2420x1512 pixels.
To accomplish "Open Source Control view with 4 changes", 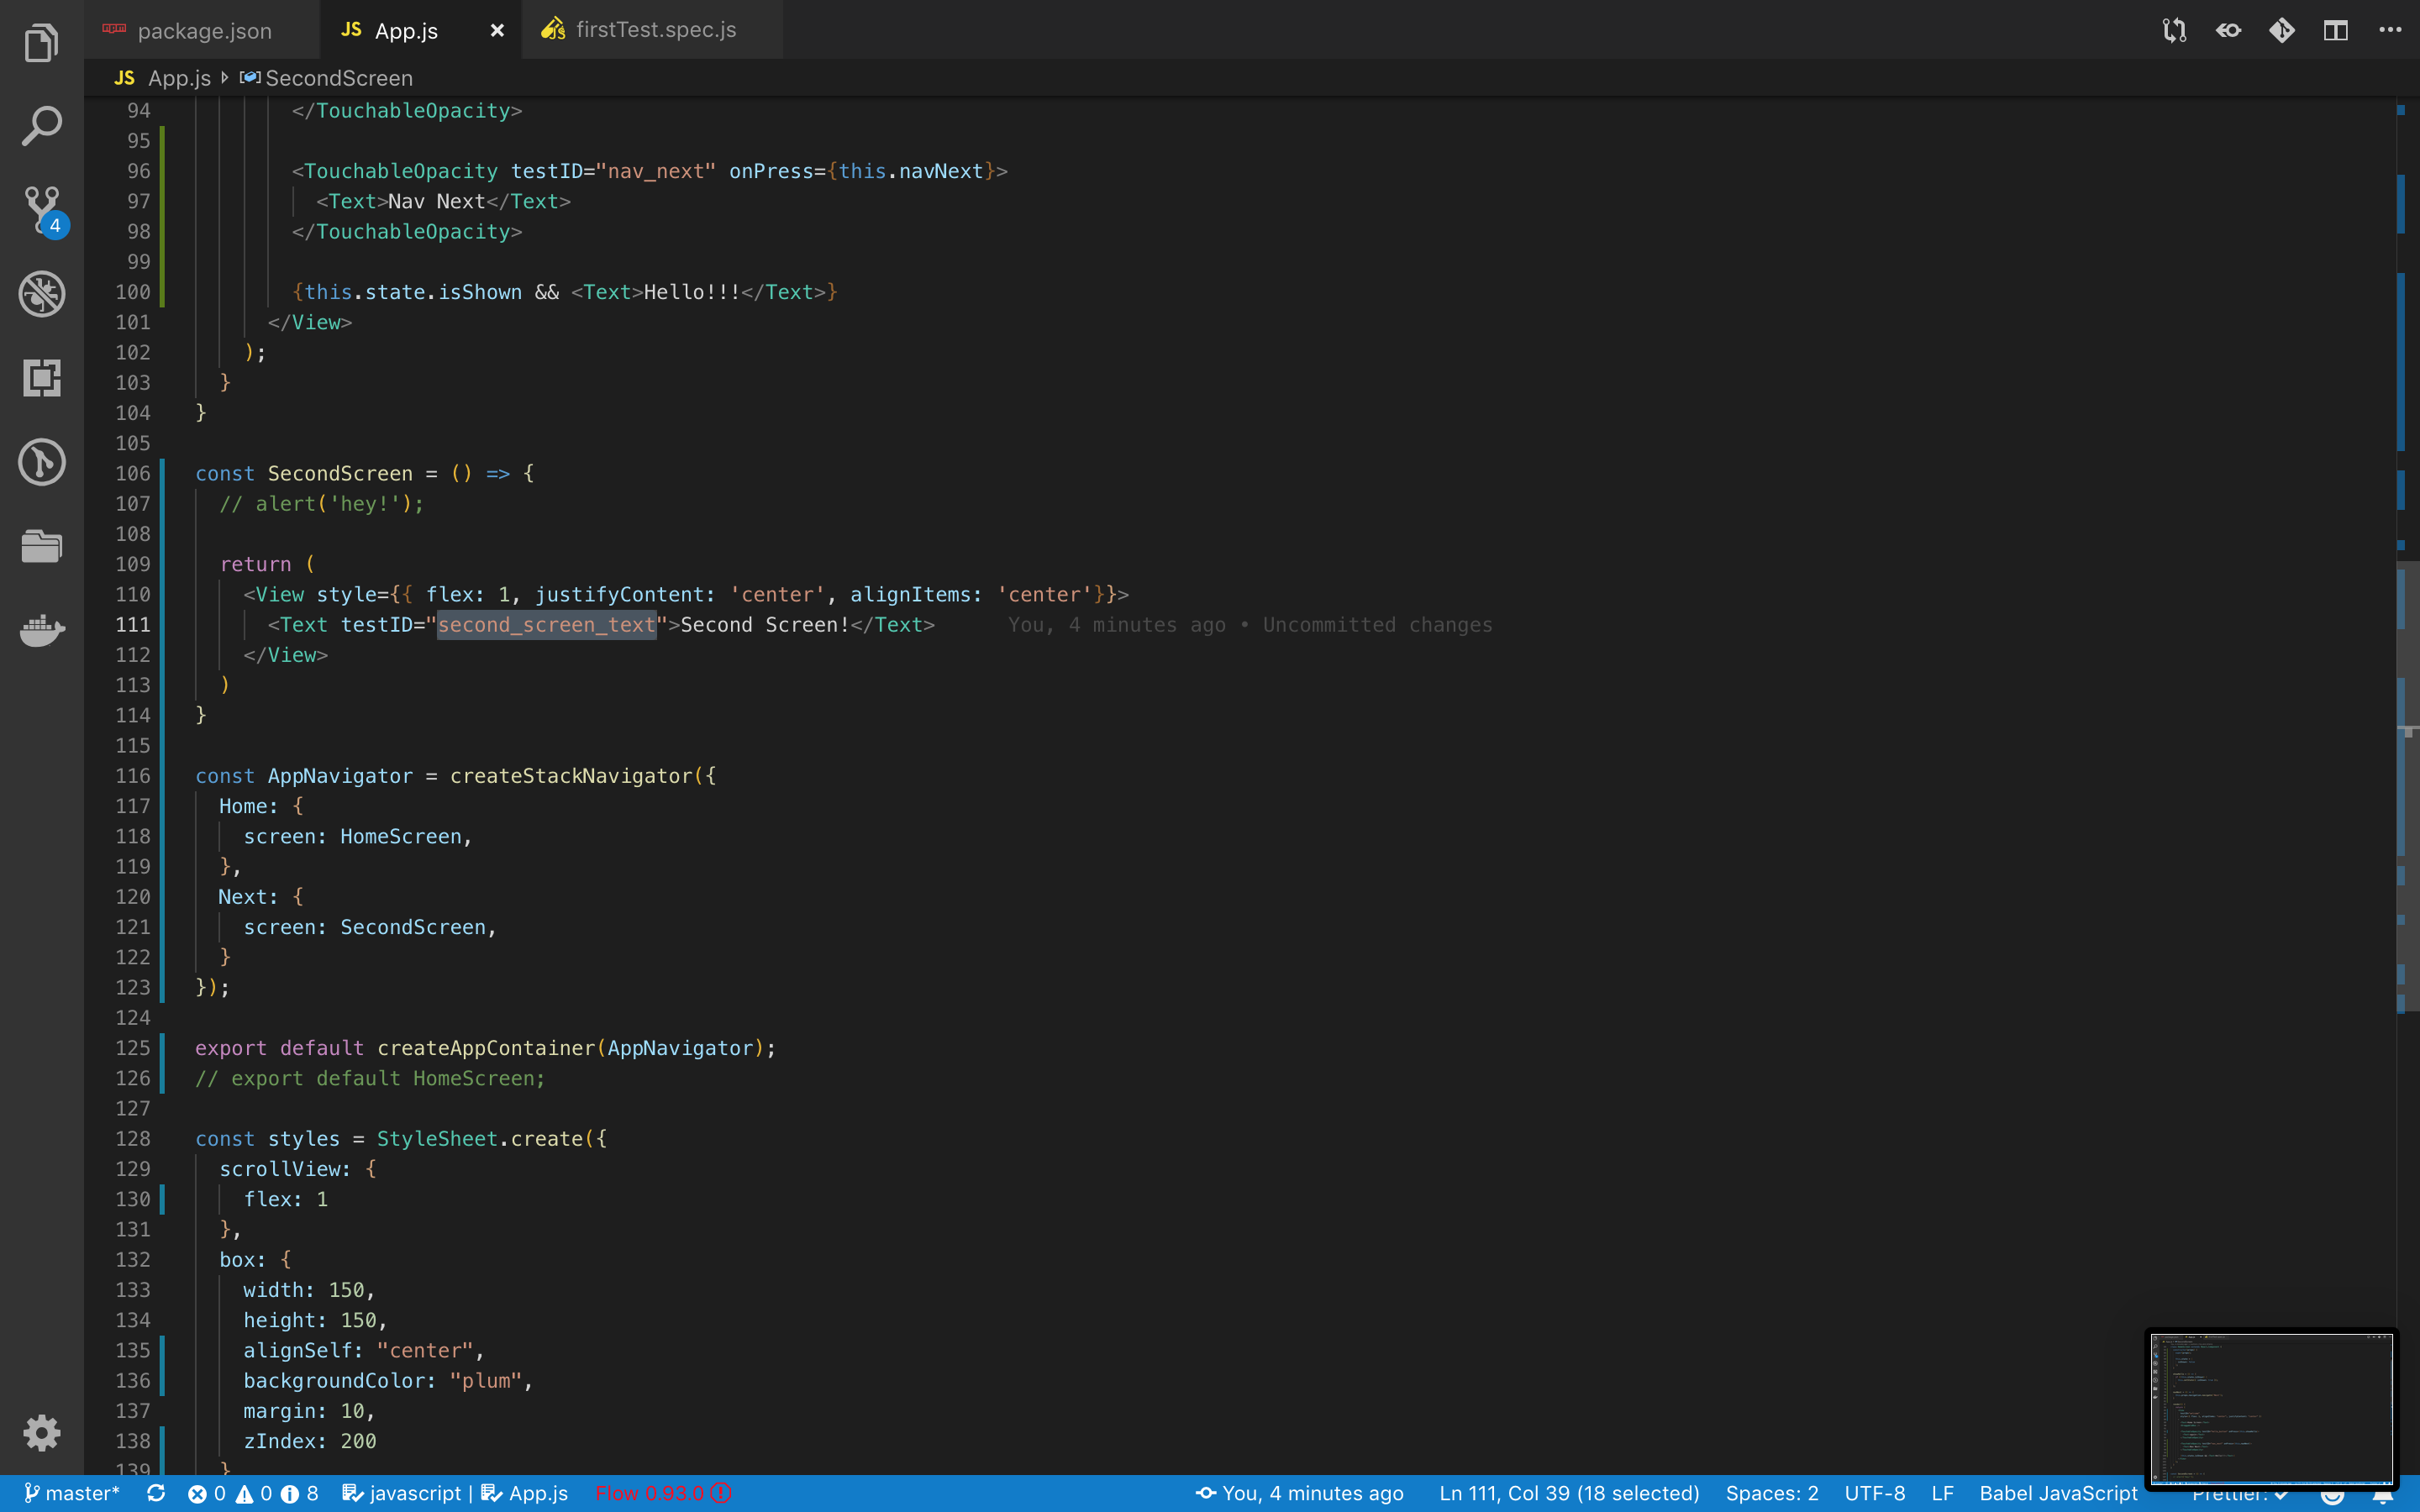I will point(43,210).
